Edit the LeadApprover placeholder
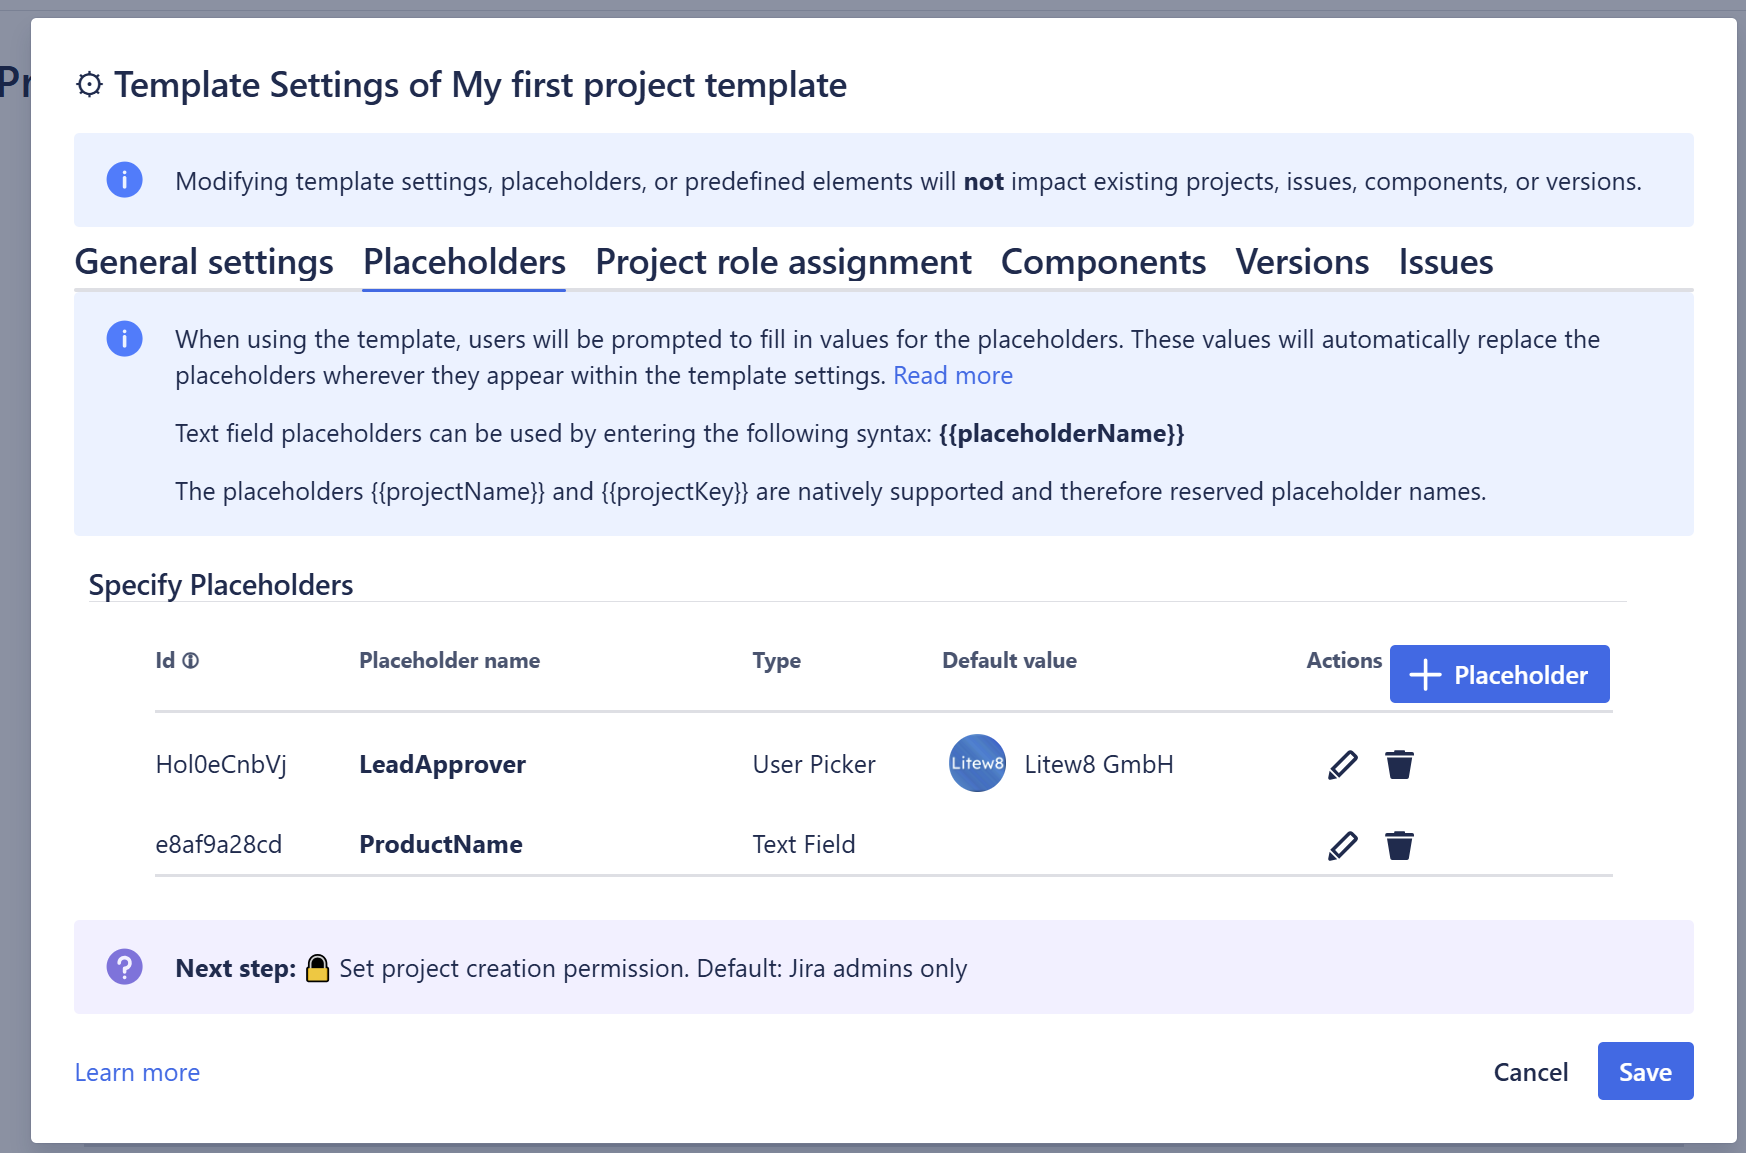Screen dimensions: 1746x1153 pyautogui.click(x=1343, y=764)
